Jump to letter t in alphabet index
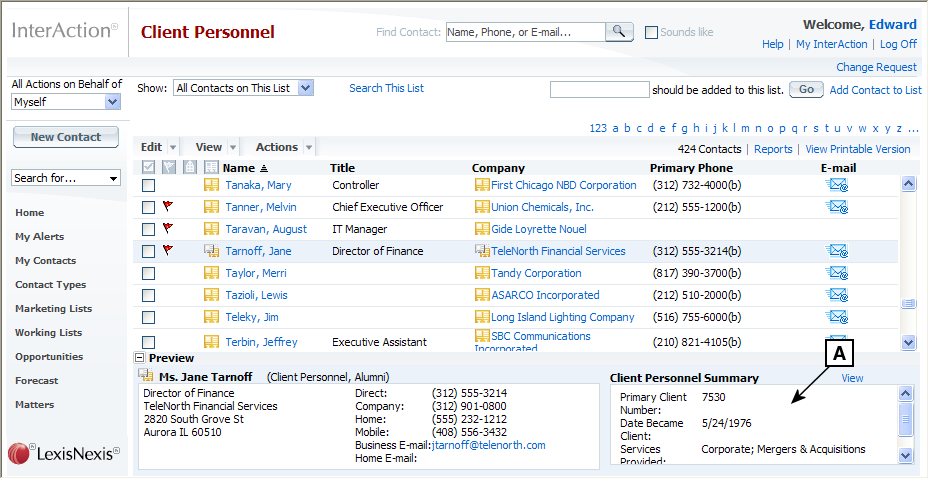This screenshot has height=481, width=930. (827, 129)
